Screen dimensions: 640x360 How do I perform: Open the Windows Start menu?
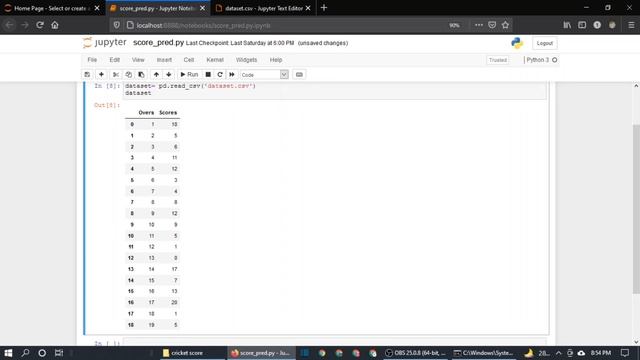[x=8, y=353]
